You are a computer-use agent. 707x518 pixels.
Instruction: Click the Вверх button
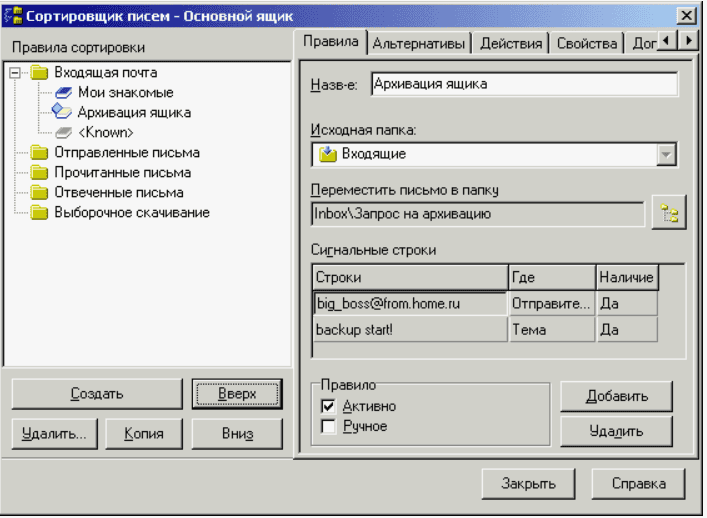(237, 394)
